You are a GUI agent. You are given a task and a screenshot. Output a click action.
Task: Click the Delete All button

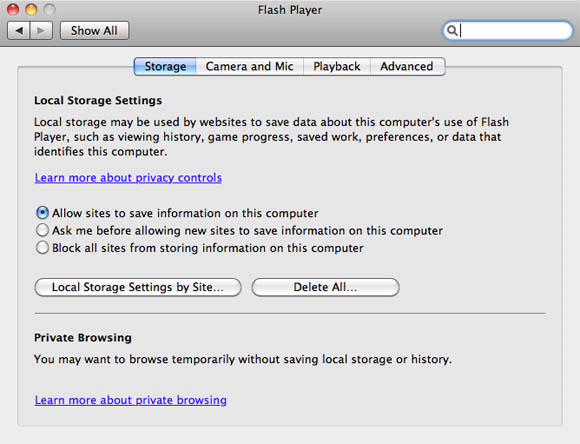click(x=326, y=287)
